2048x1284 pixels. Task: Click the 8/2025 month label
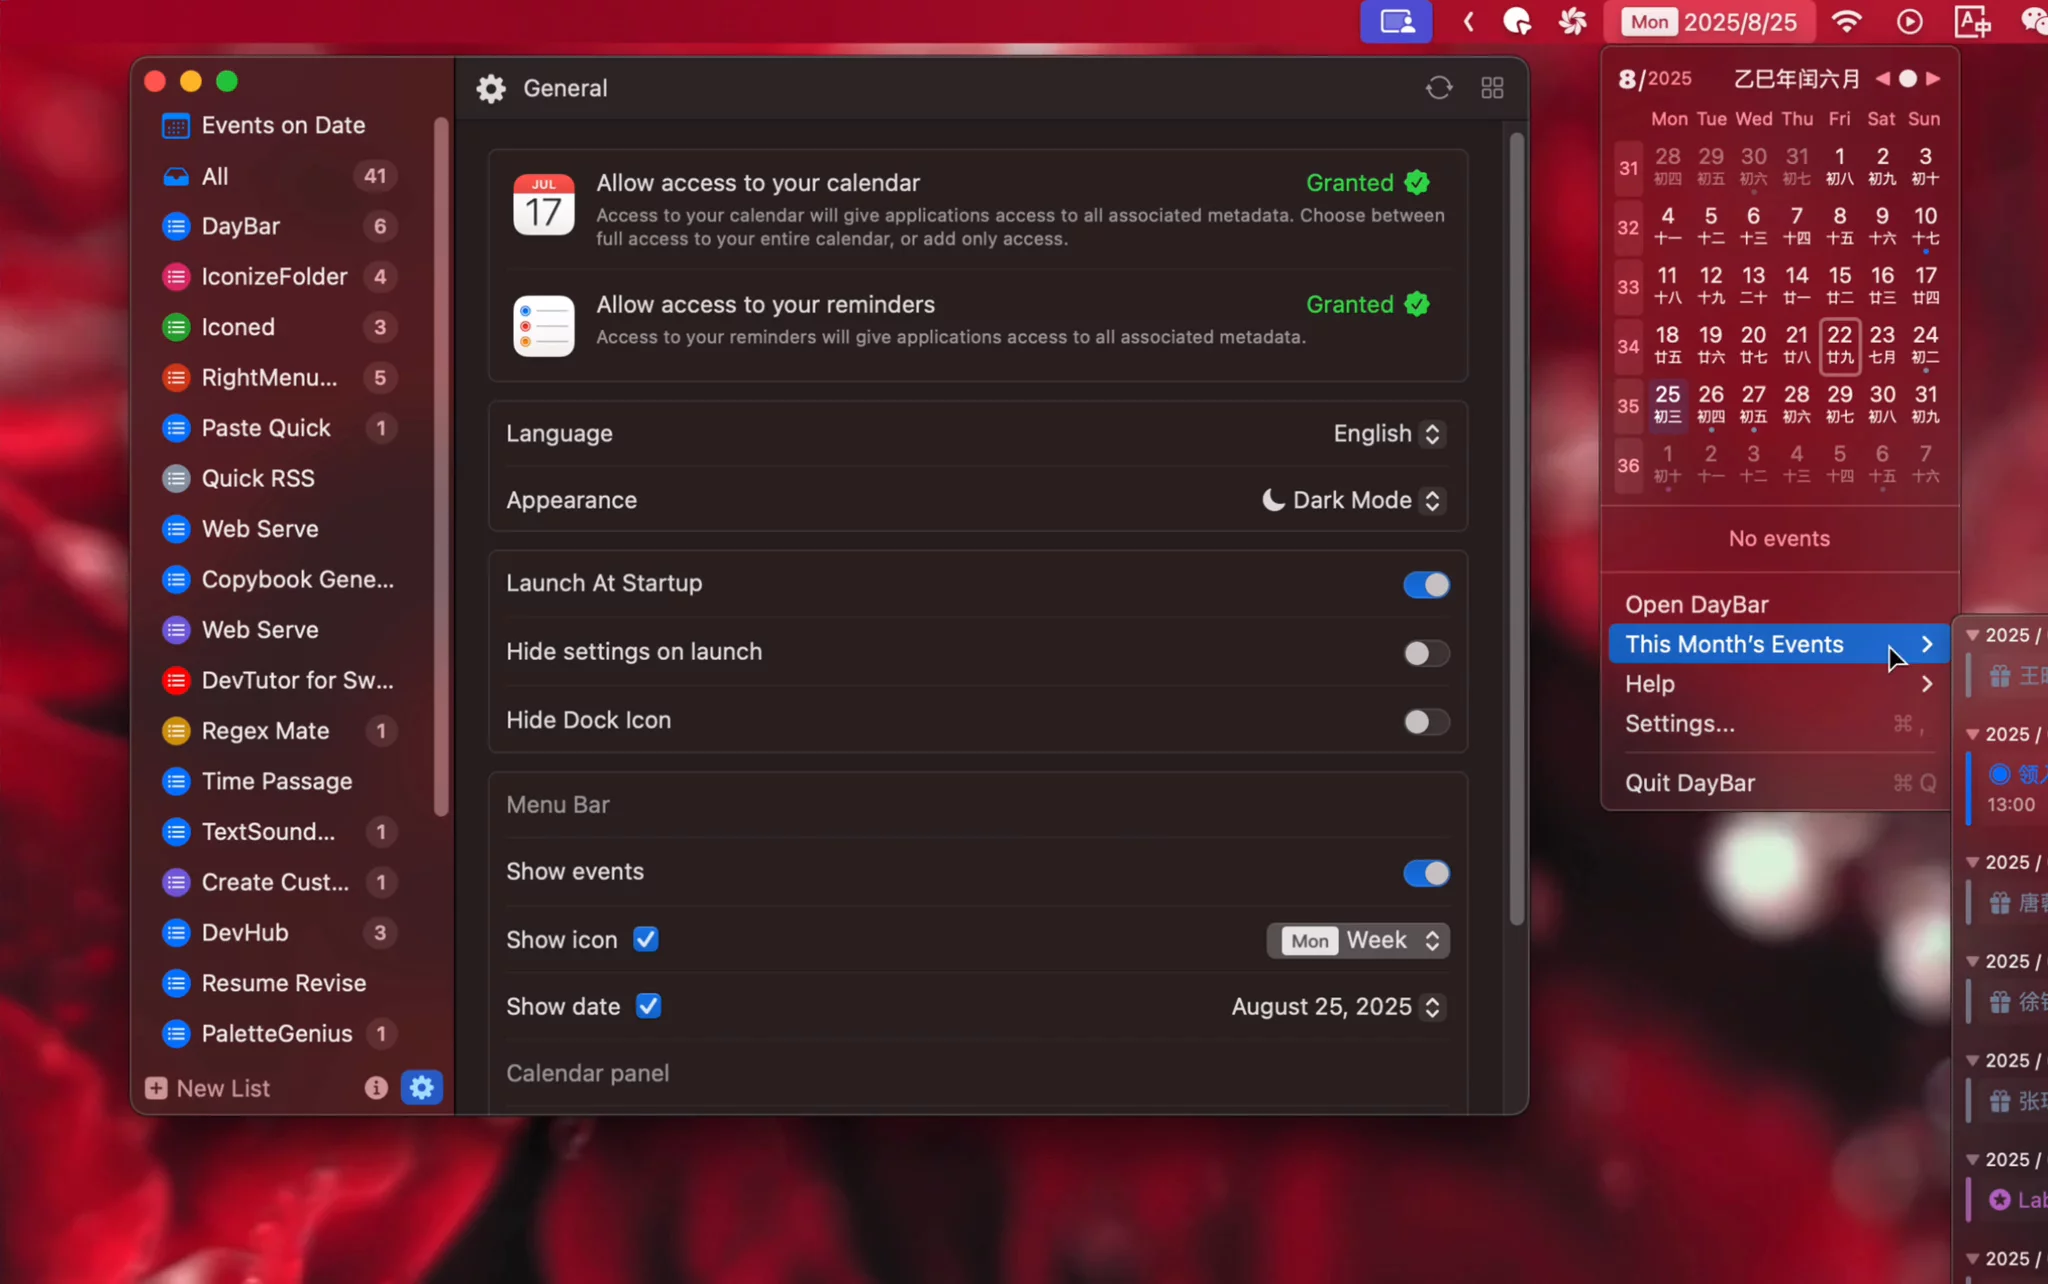pos(1655,78)
